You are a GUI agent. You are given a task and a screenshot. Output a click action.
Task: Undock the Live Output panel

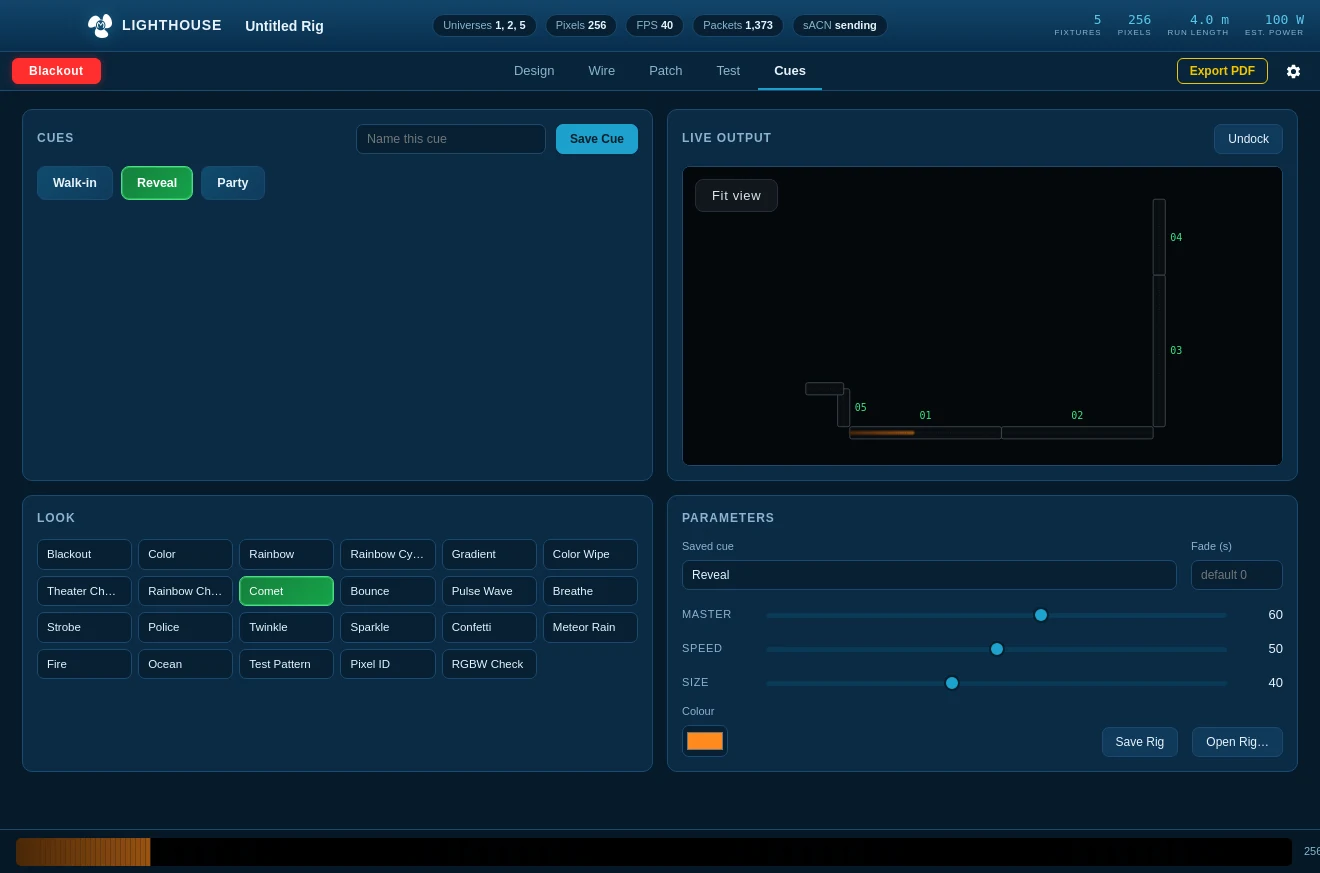[1248, 139]
